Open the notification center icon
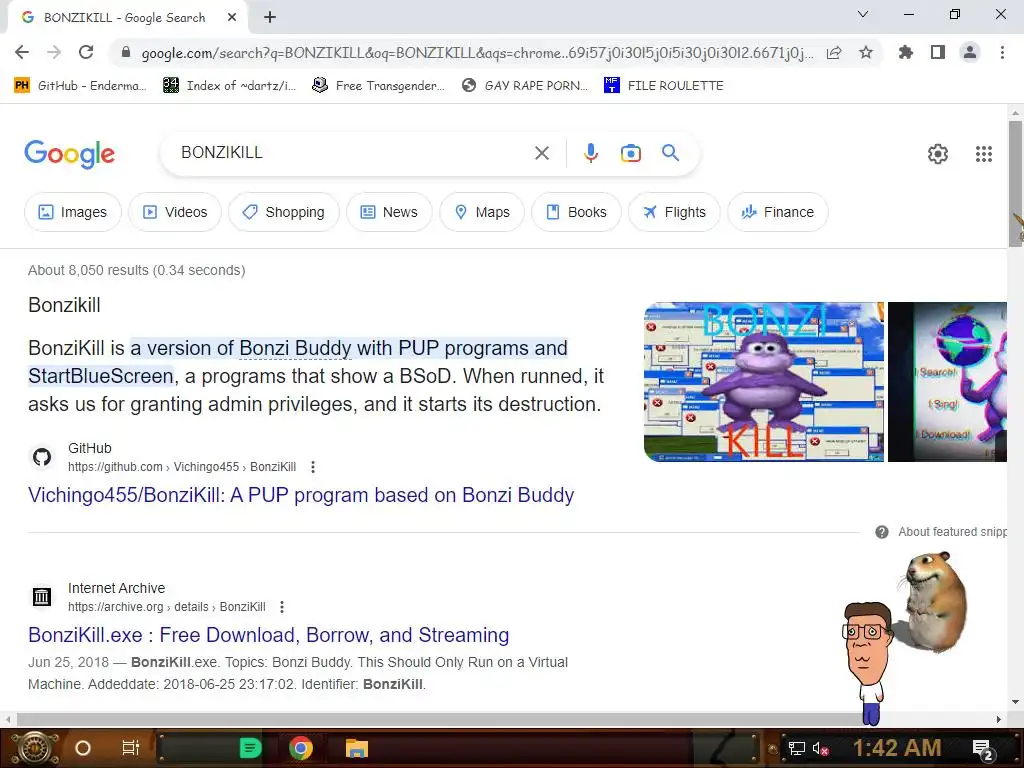Image resolution: width=1024 pixels, height=768 pixels. coord(983,749)
